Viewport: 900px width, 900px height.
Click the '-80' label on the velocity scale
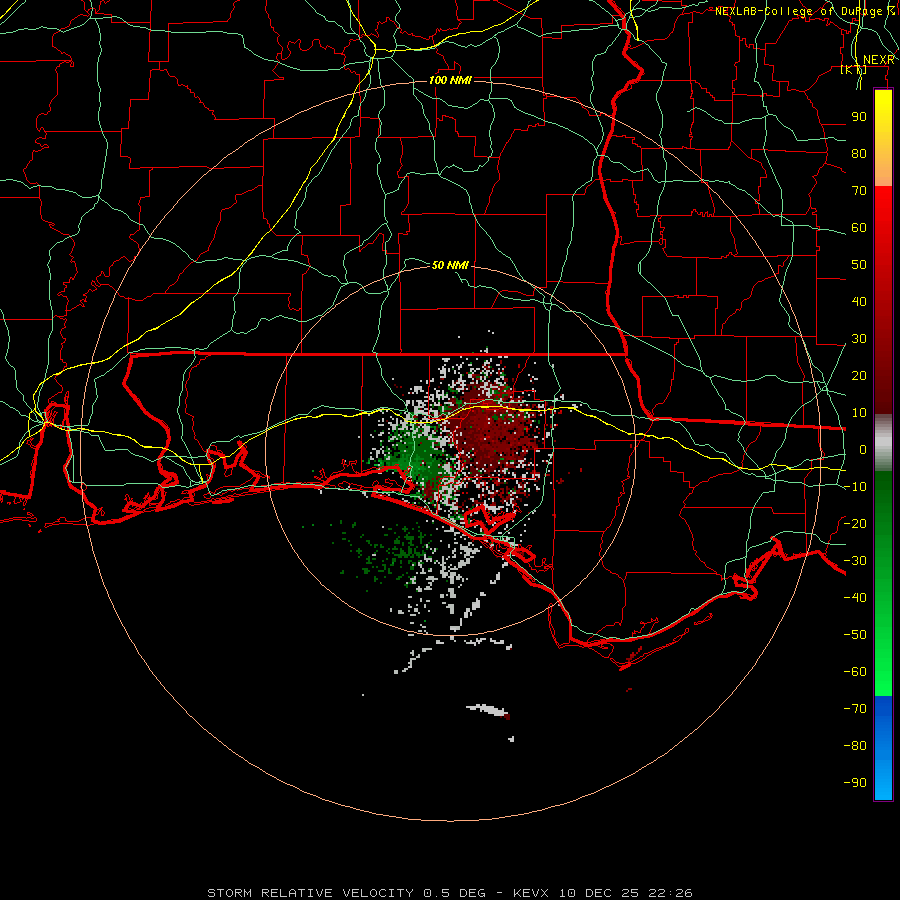855,746
